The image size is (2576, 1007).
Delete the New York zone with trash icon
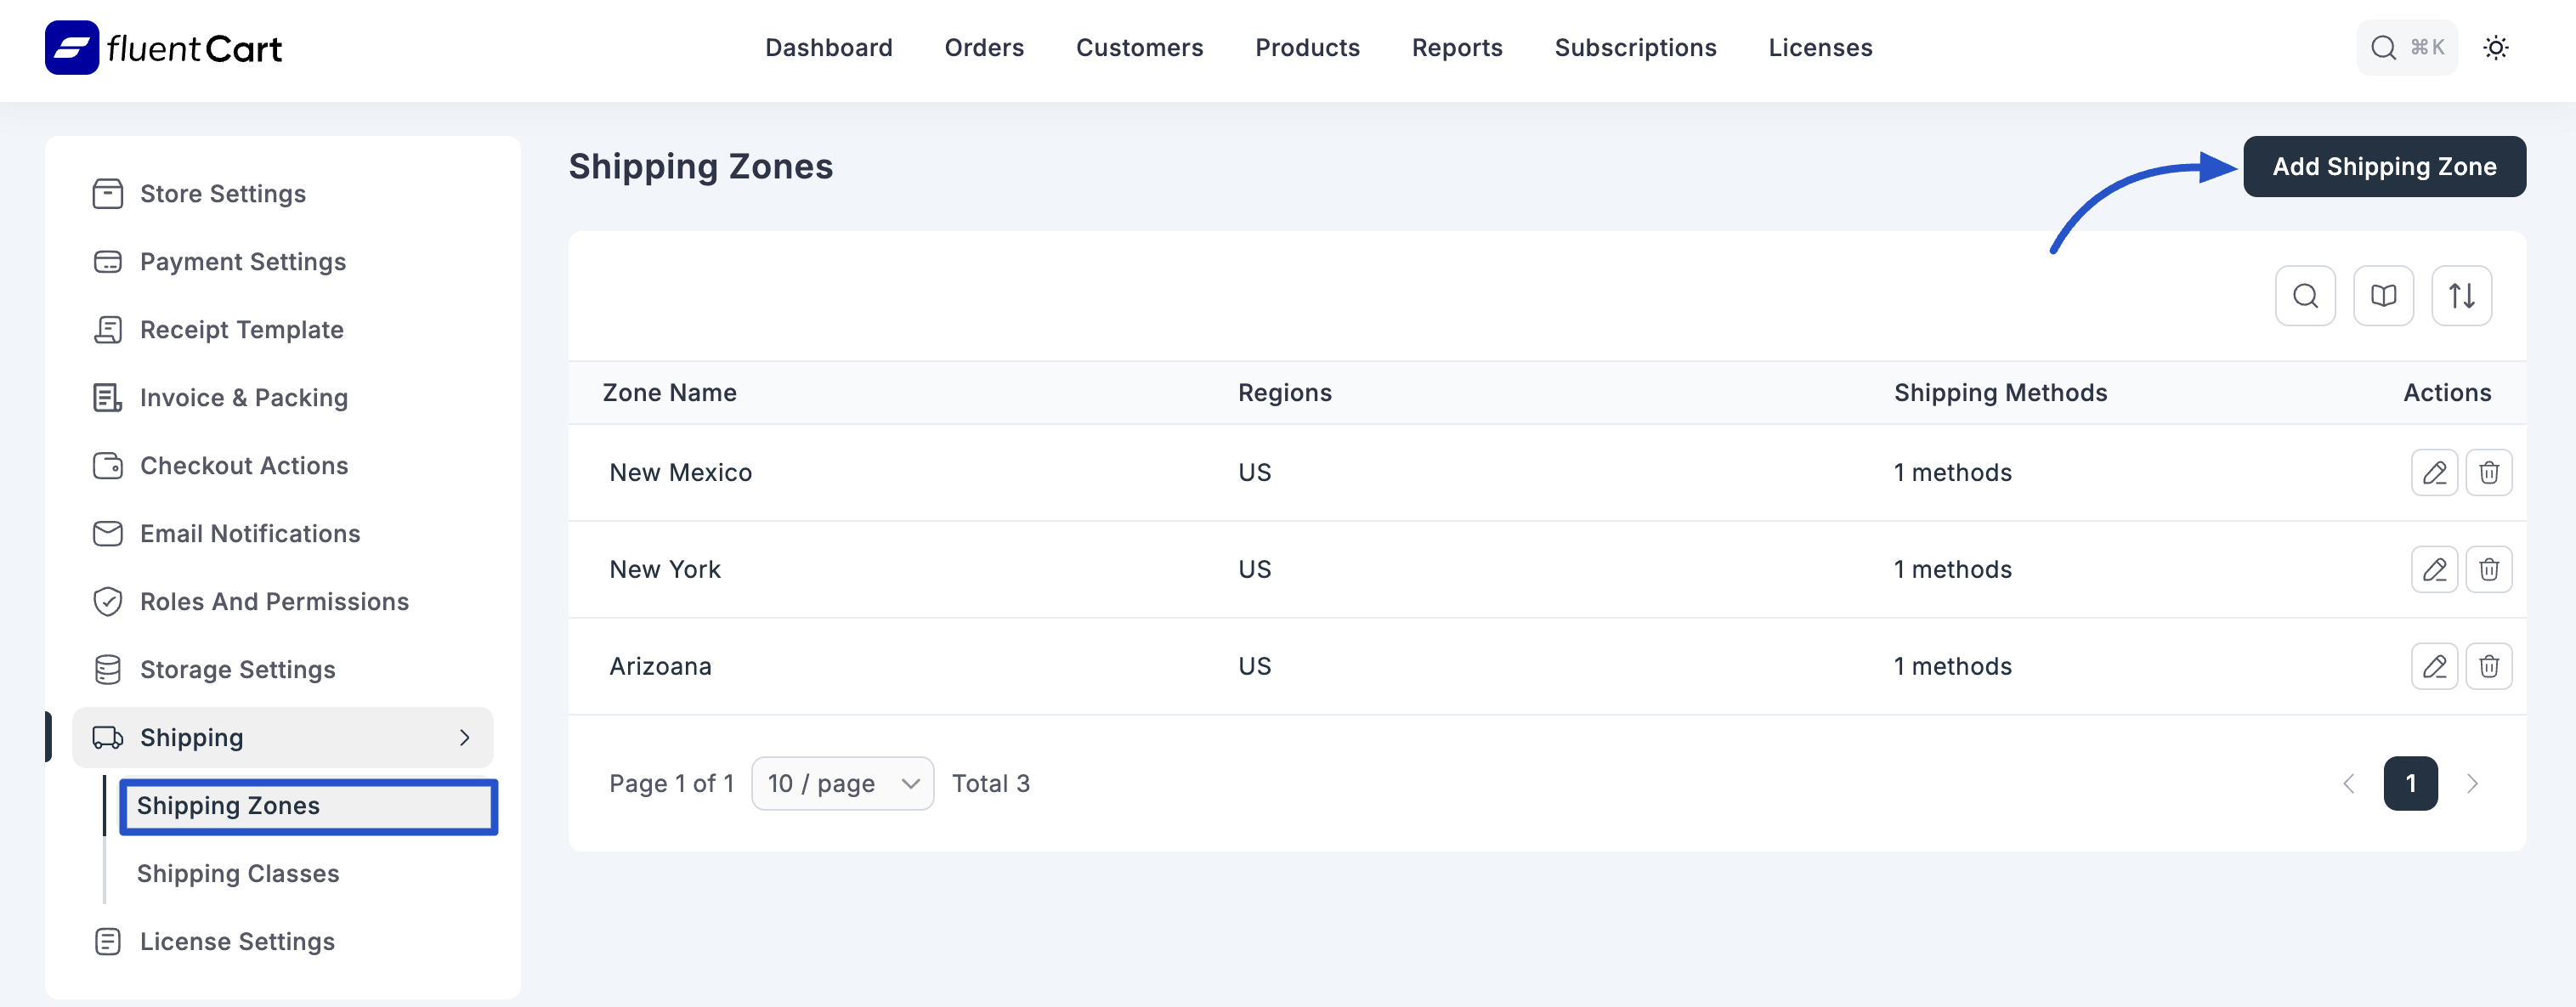[x=2490, y=568]
